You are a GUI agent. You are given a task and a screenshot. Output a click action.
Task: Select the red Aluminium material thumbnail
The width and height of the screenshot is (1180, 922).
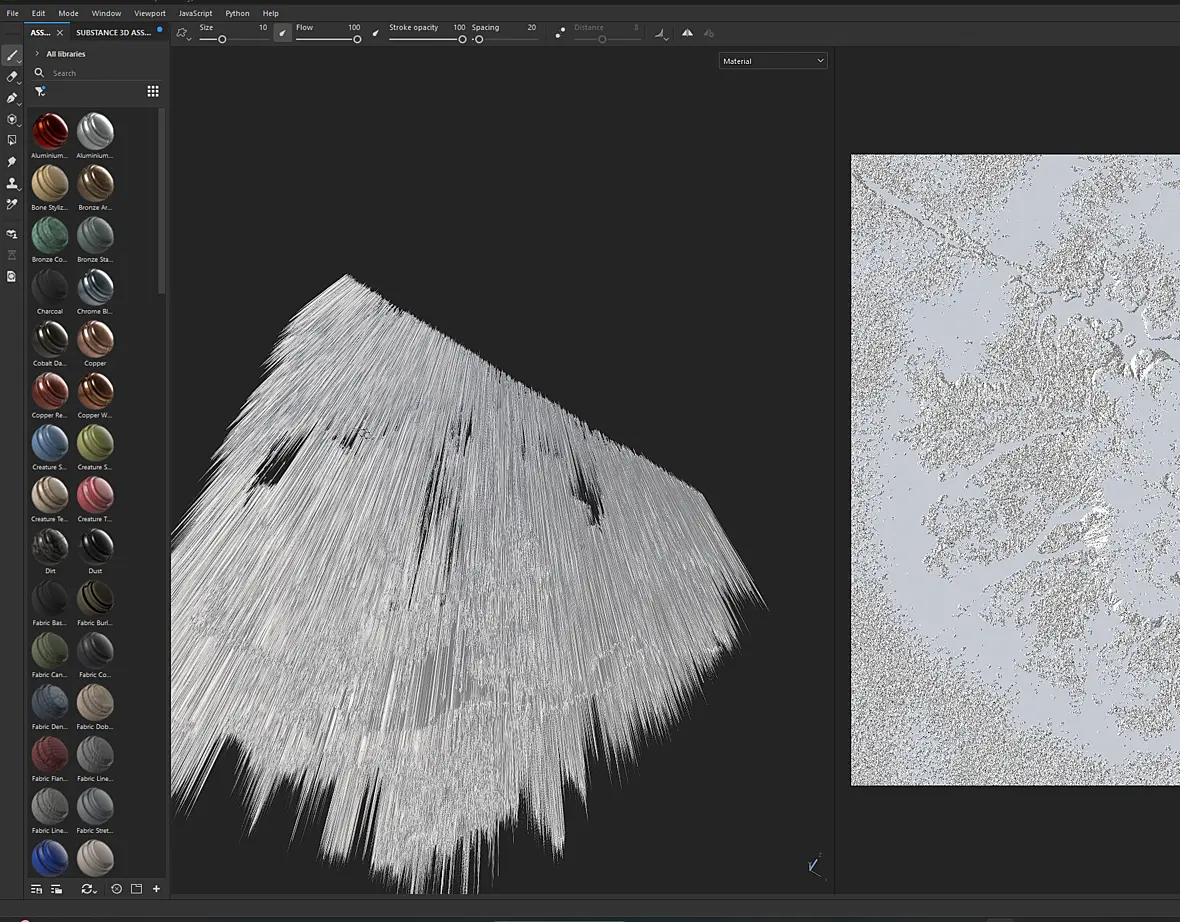[x=50, y=131]
